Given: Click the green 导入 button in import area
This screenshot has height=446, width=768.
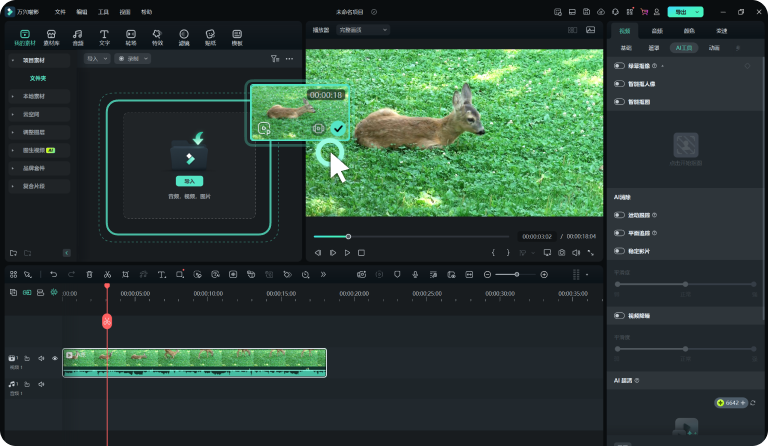Looking at the screenshot, I should point(188,181).
